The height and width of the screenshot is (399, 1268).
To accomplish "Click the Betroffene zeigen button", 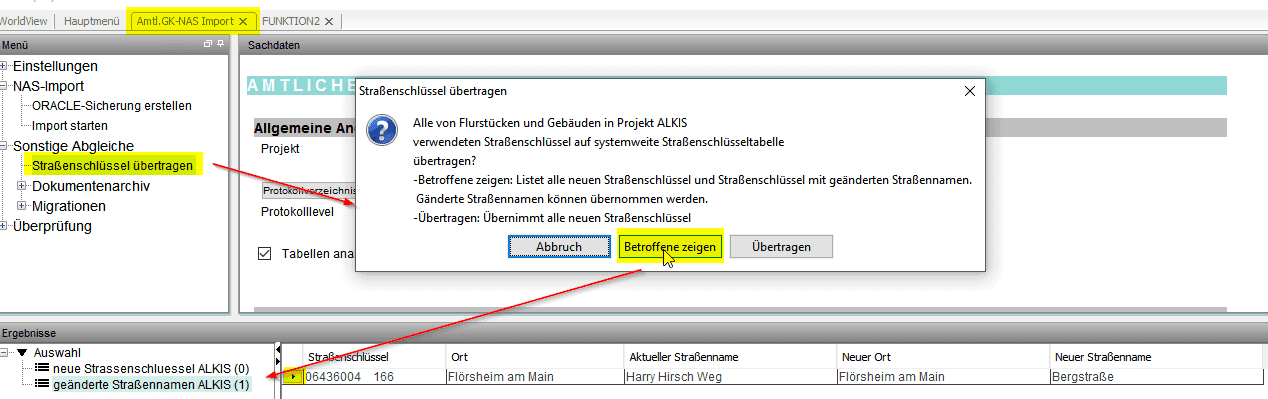I will 669,246.
